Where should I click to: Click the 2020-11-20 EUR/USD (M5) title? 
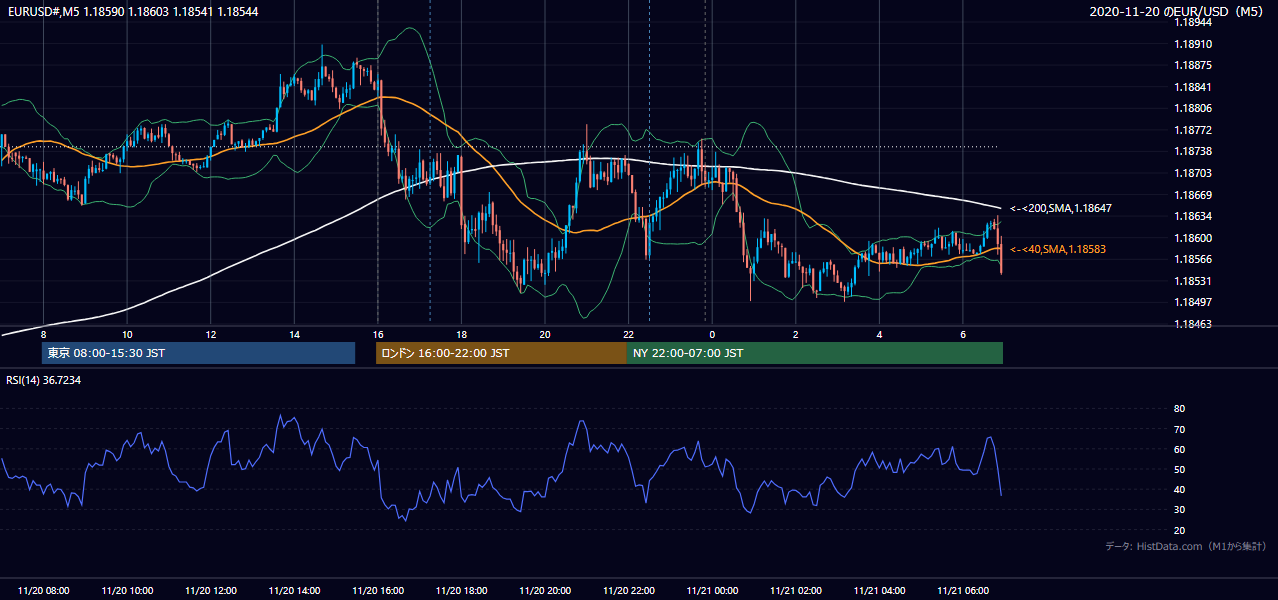coord(1177,11)
